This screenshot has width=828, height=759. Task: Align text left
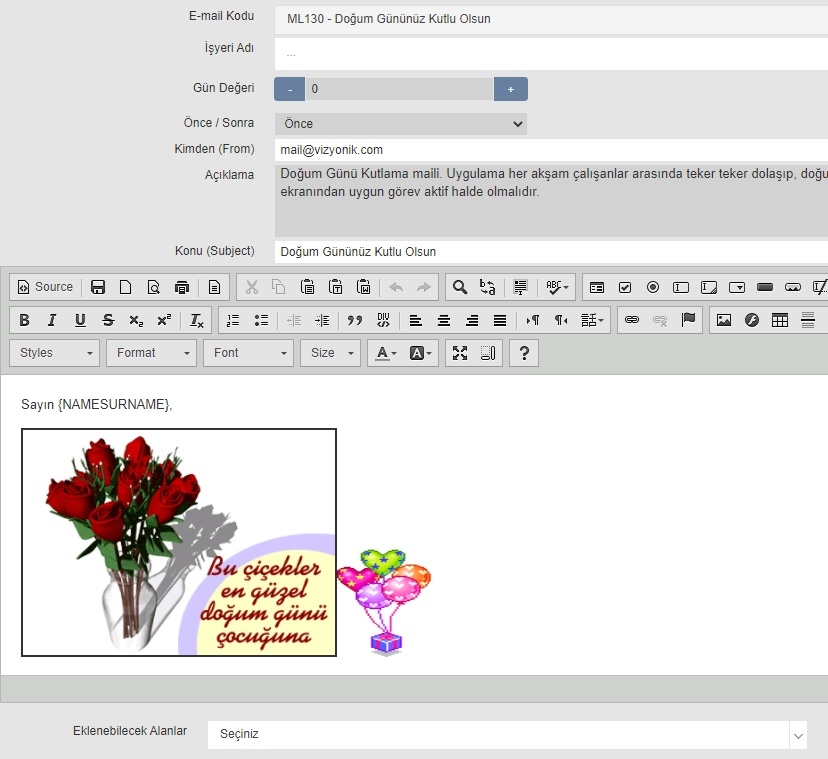click(416, 320)
